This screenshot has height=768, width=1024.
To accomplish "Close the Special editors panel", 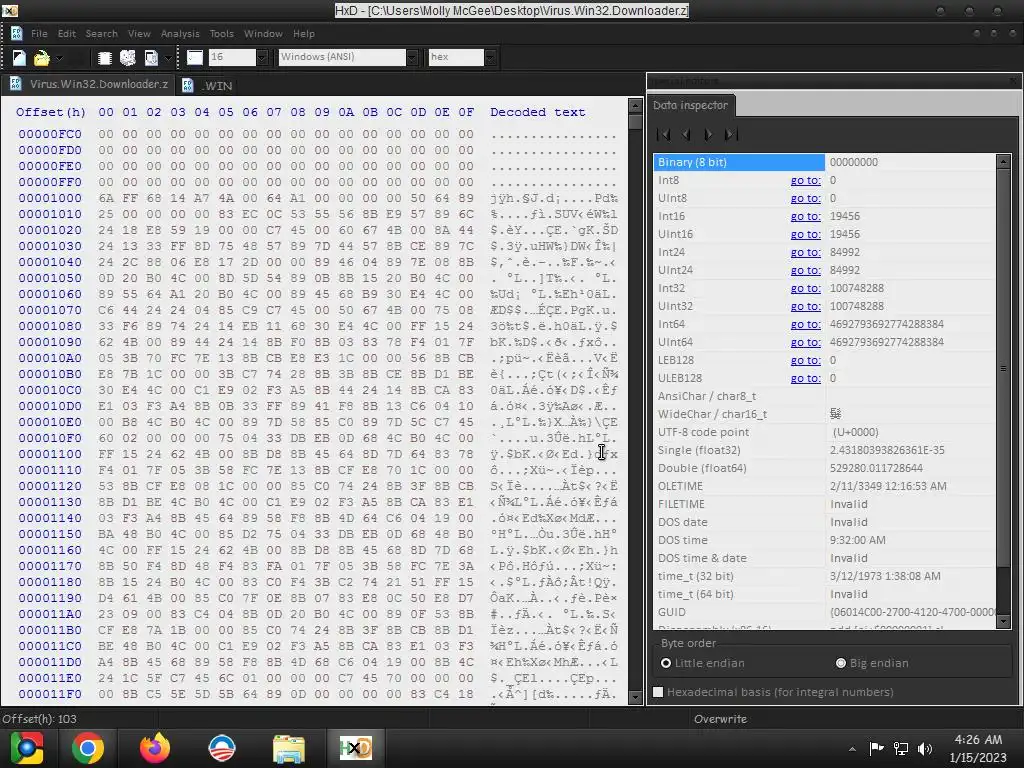I will point(1013,81).
